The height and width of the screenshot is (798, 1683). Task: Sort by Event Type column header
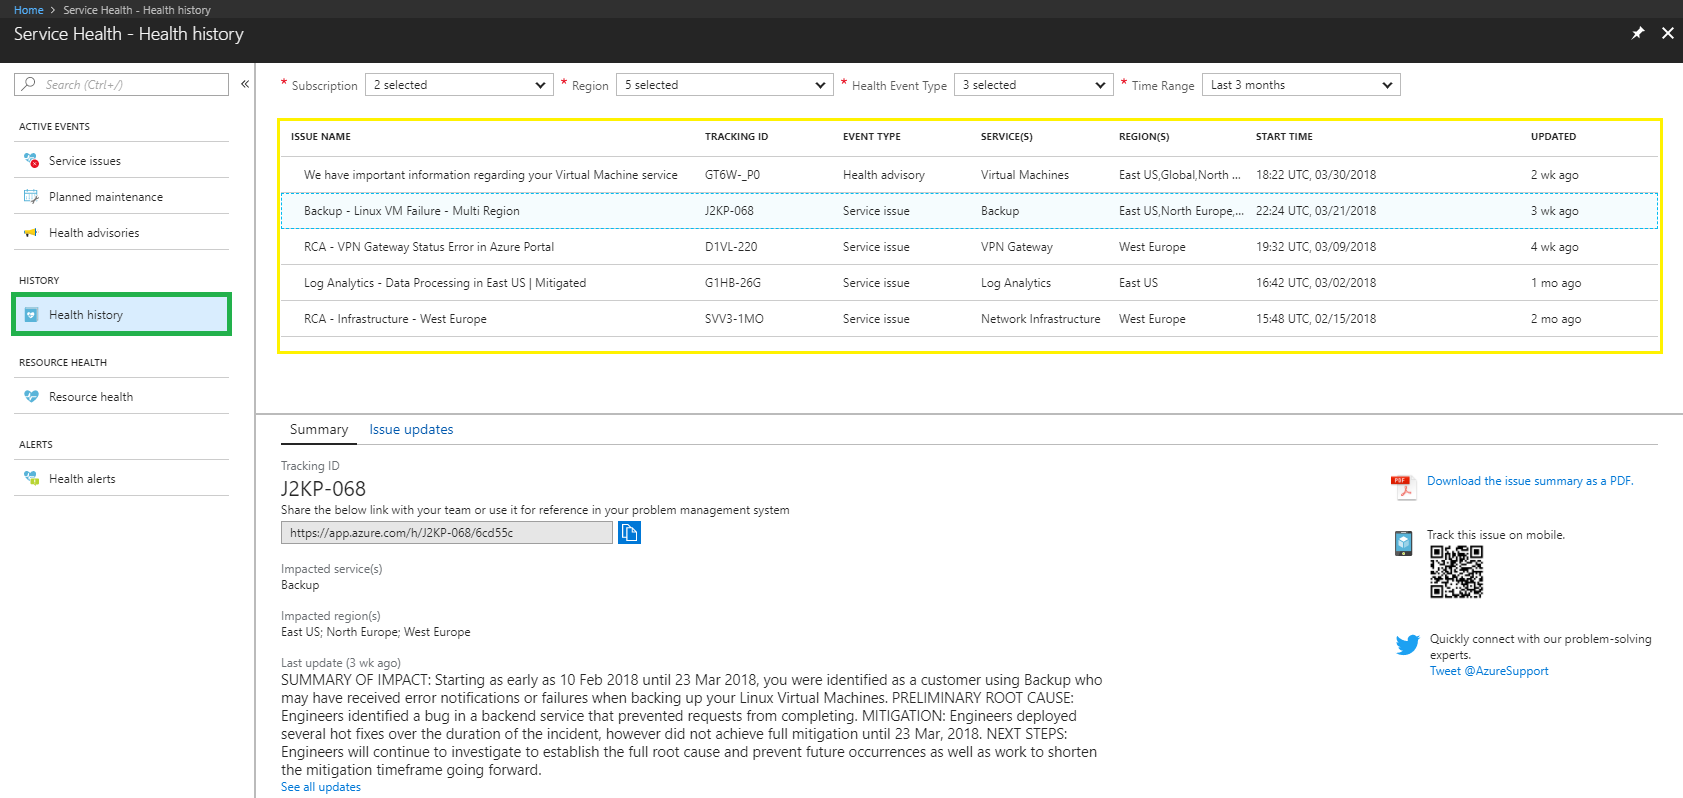pyautogui.click(x=872, y=137)
